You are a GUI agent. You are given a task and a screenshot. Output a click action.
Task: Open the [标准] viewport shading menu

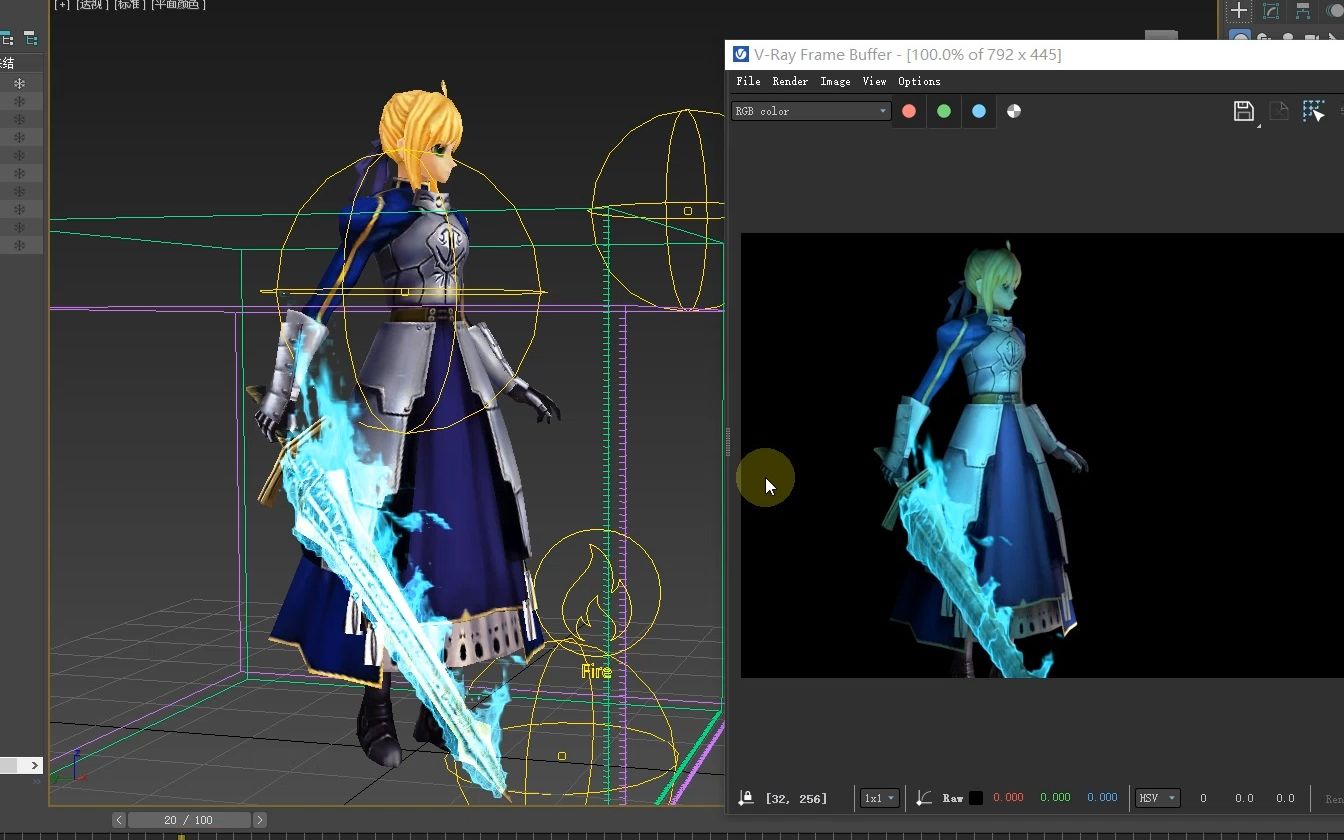(128, 5)
